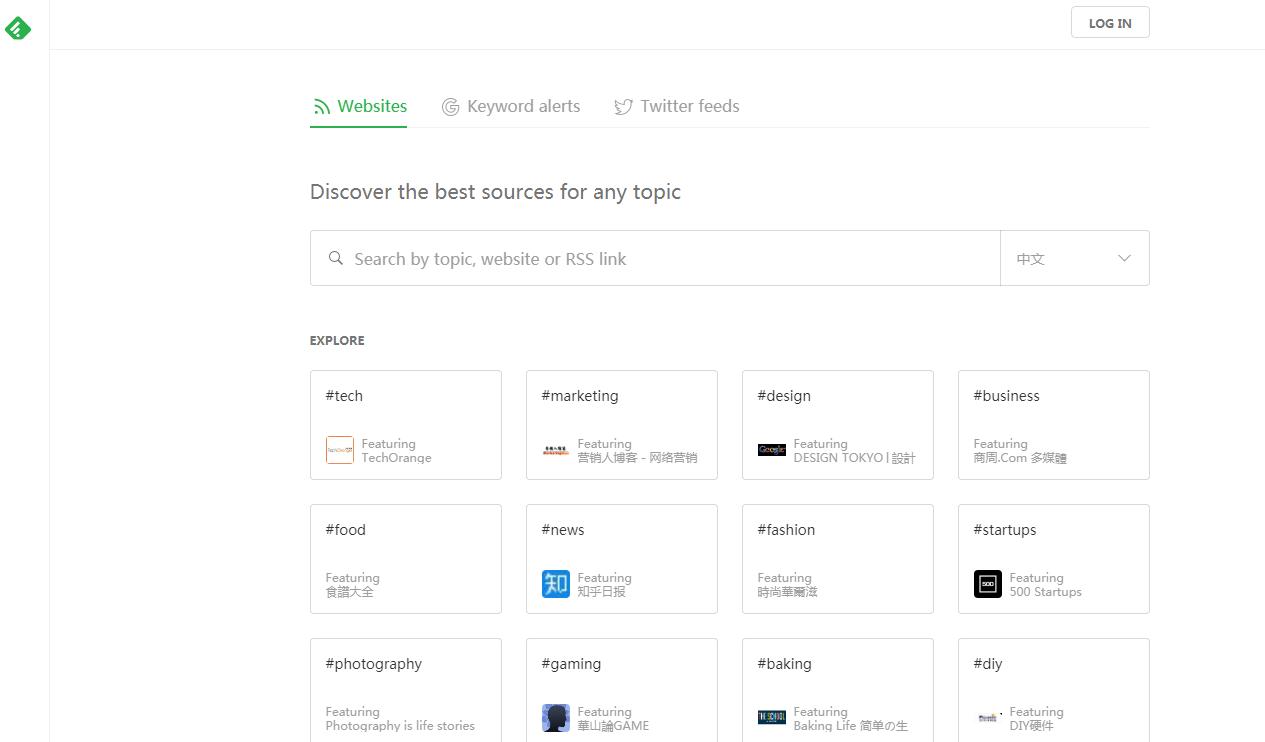
Task: Click the magnifier search icon
Action: point(336,258)
